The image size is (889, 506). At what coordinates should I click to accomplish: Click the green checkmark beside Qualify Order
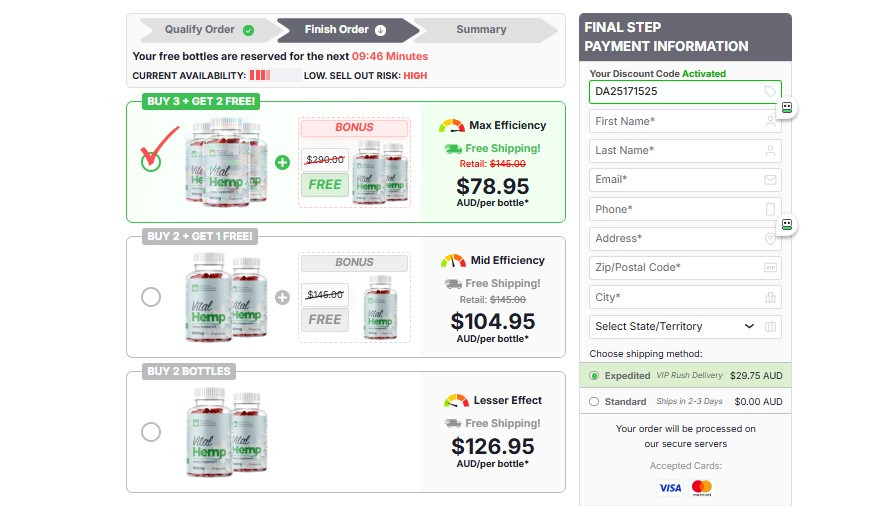pyautogui.click(x=248, y=30)
